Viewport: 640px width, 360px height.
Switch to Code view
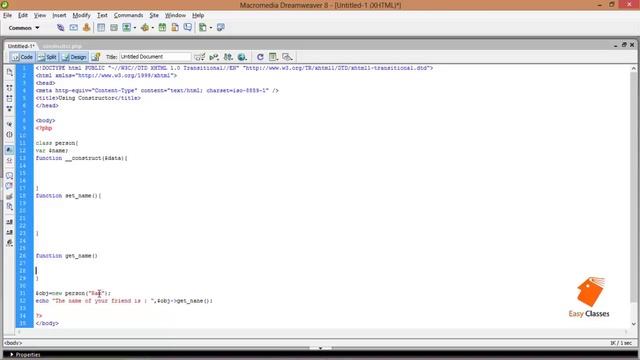point(22,57)
